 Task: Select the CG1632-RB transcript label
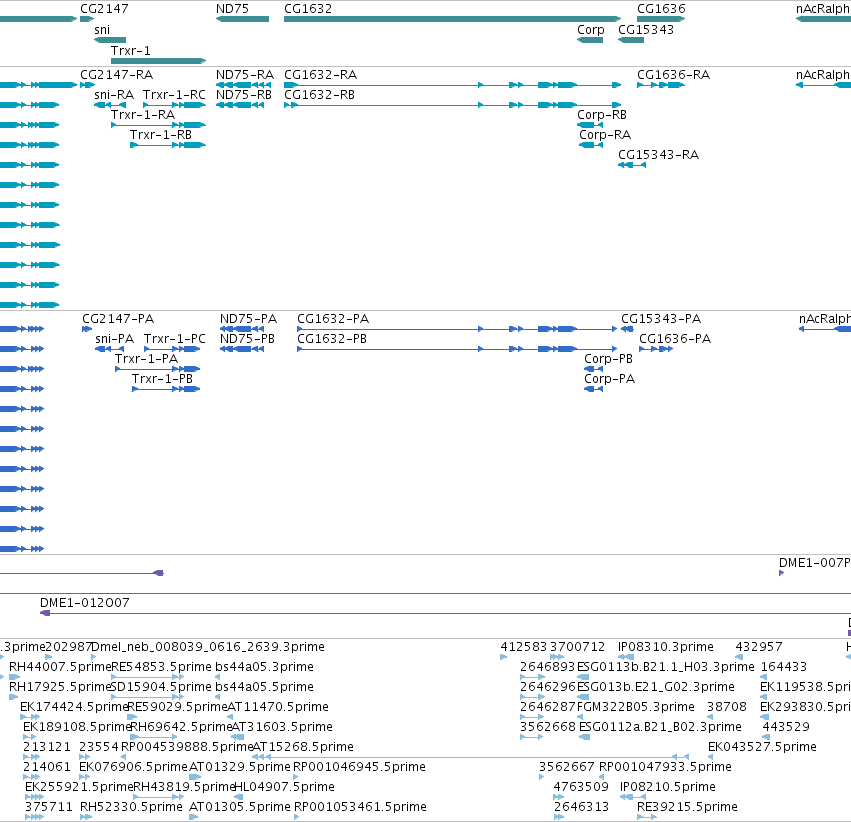[319, 95]
